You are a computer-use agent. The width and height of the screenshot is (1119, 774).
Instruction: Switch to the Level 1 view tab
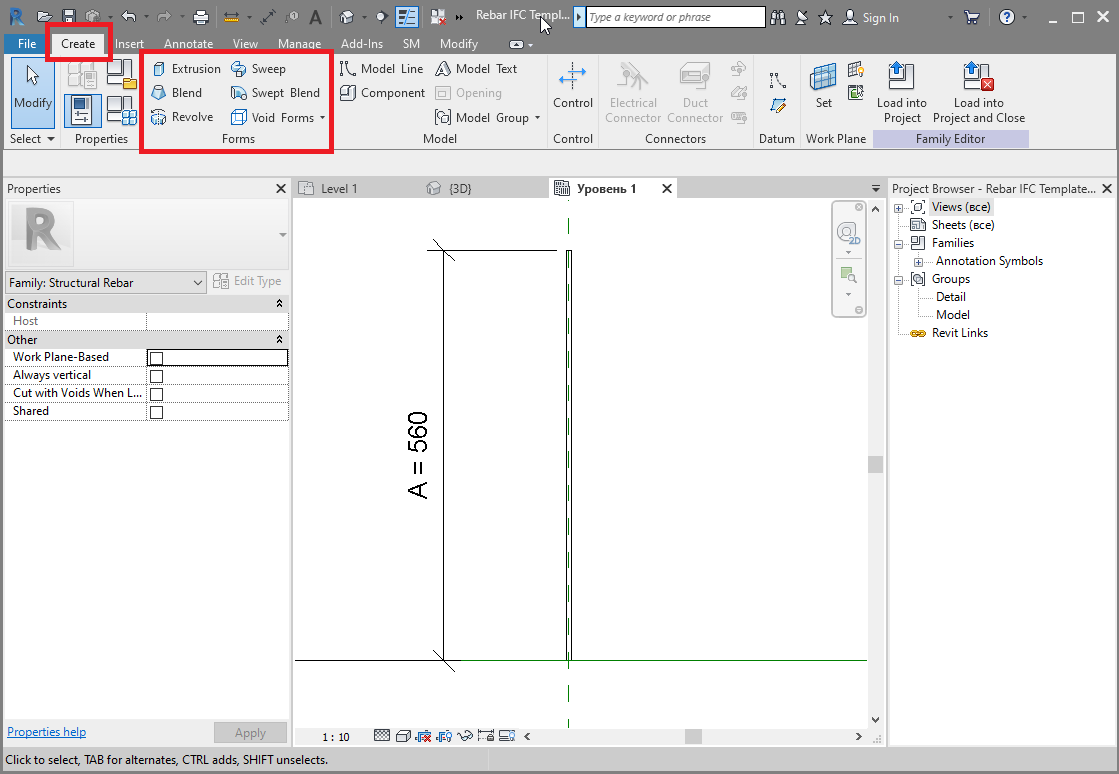337,187
